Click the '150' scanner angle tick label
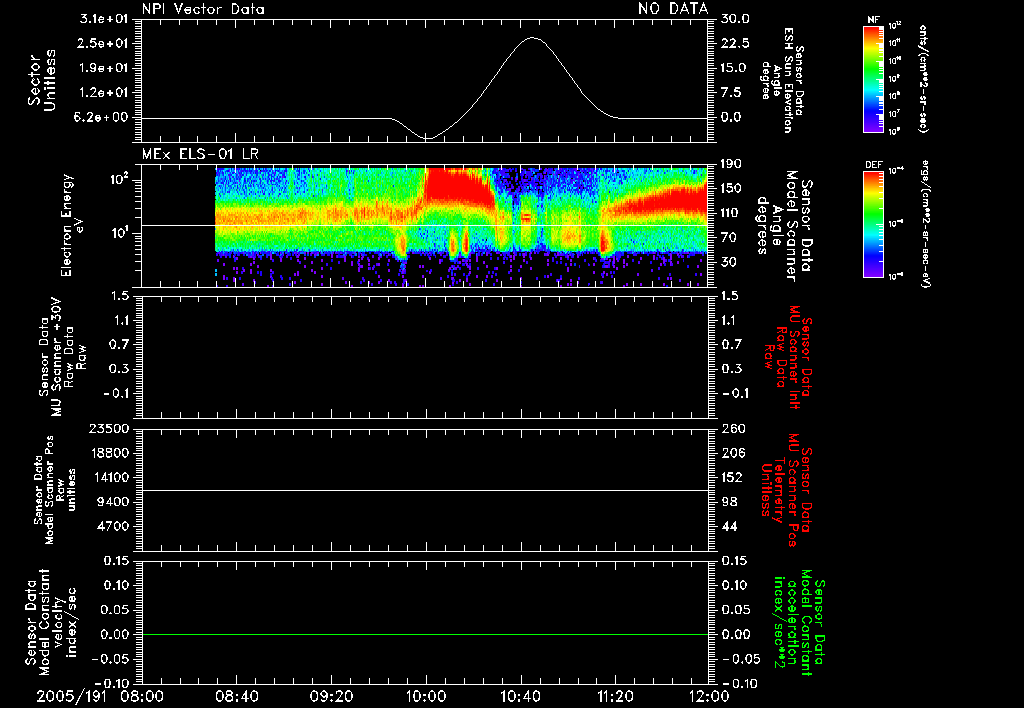 click(732, 188)
